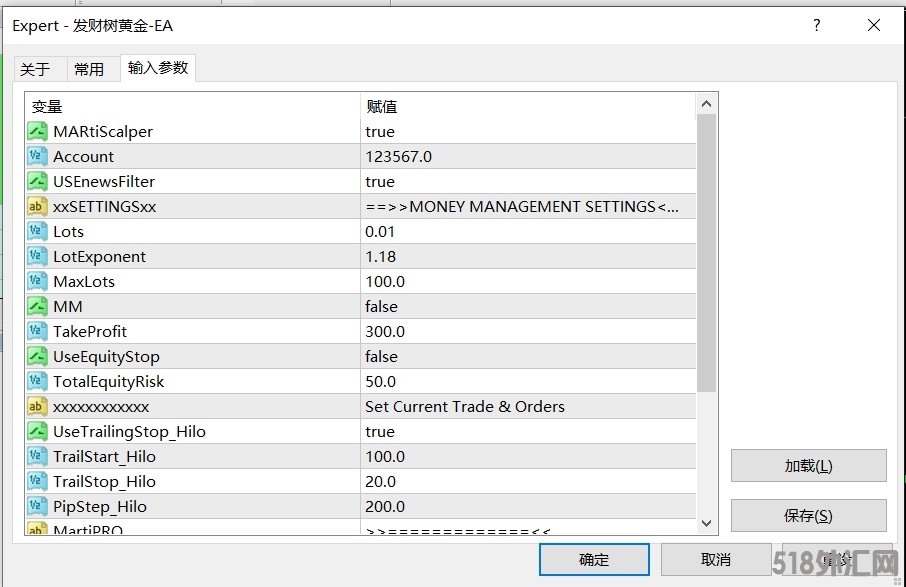The height and width of the screenshot is (587, 906).
Task: Click the boolean icon next to UseEquityStop
Action: click(x=37, y=356)
